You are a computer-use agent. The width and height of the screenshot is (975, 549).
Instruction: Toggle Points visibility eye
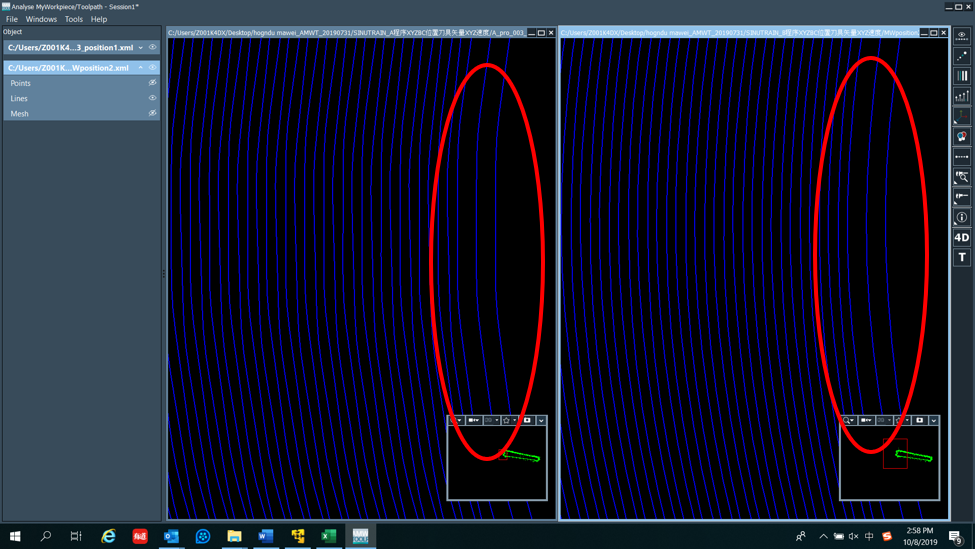click(152, 83)
